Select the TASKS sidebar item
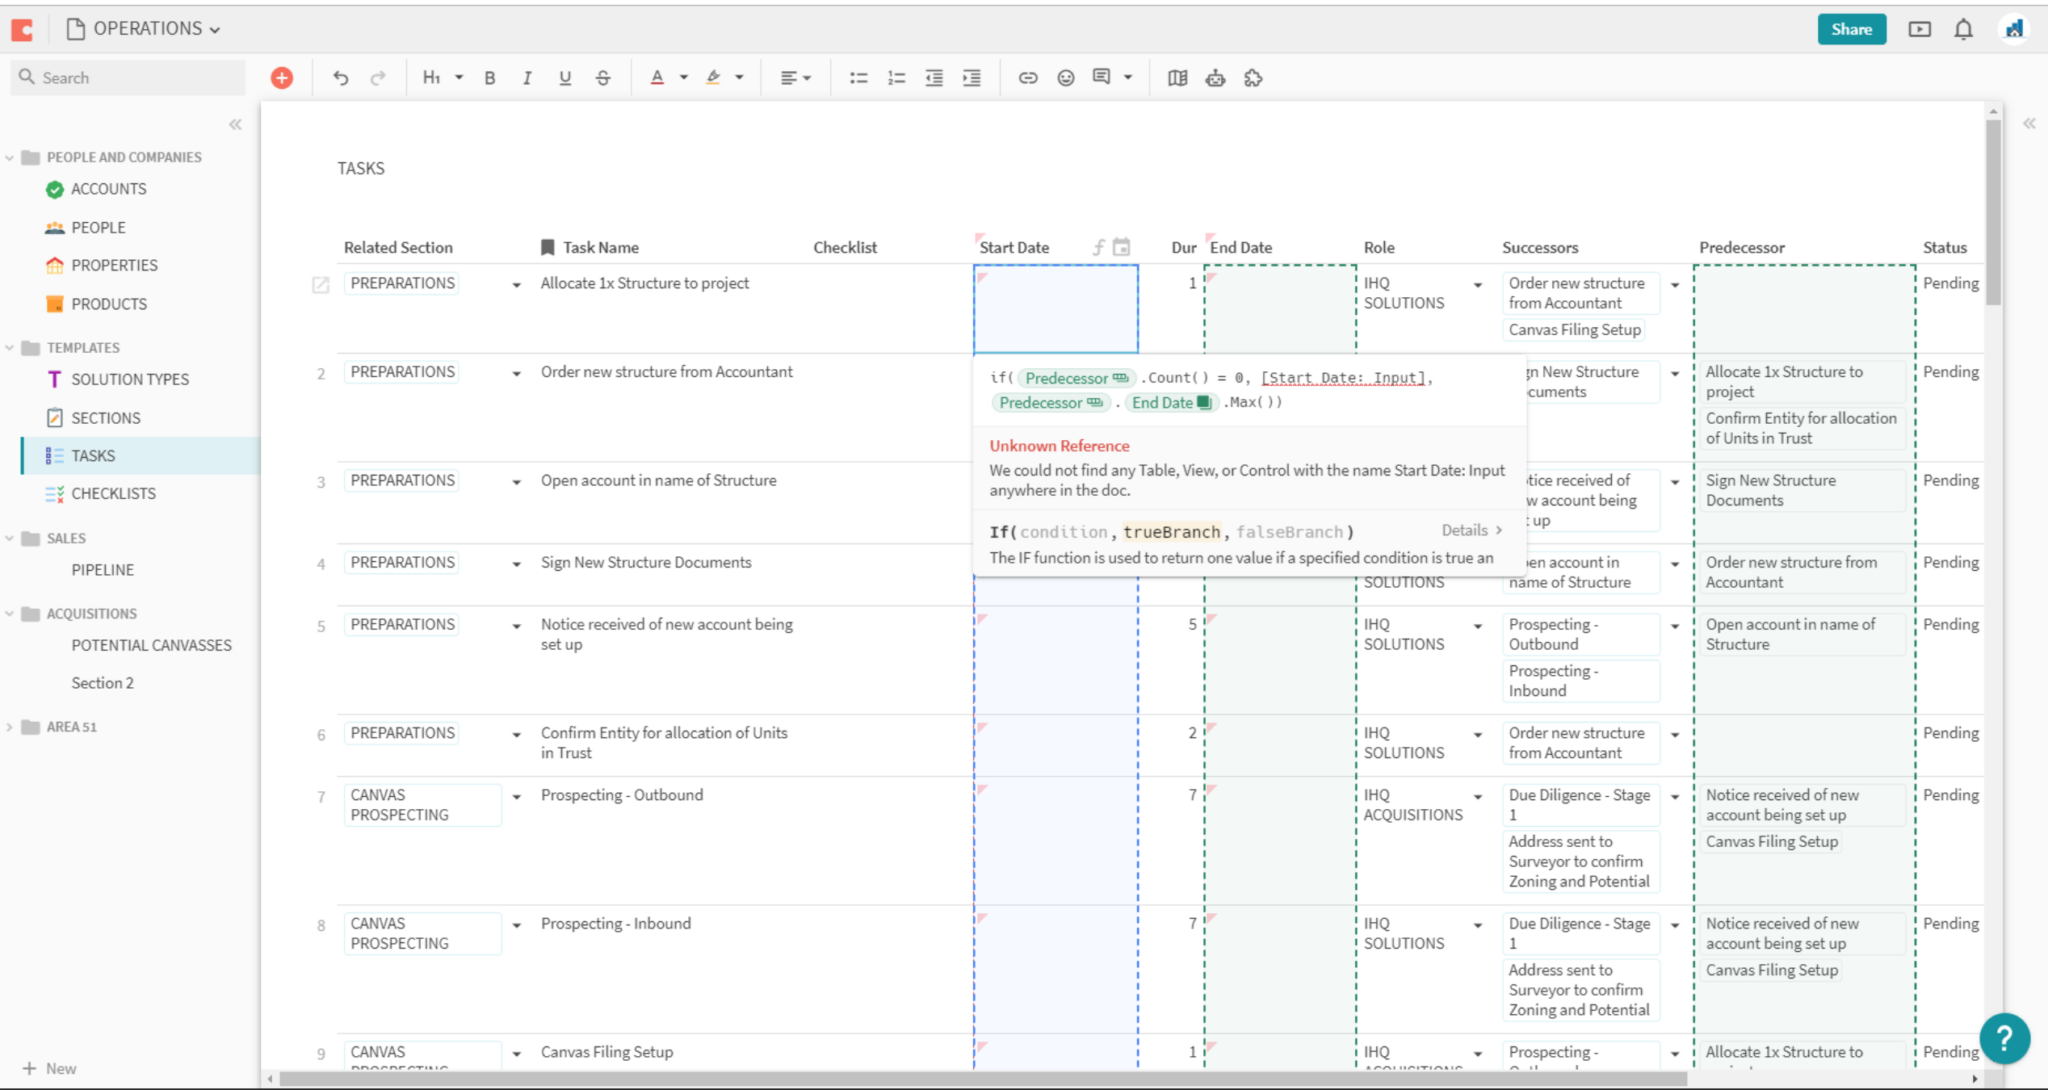 point(92,455)
